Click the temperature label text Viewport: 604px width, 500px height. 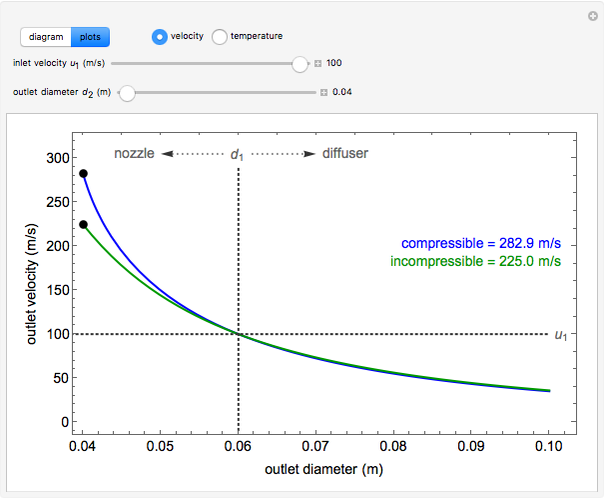point(256,36)
